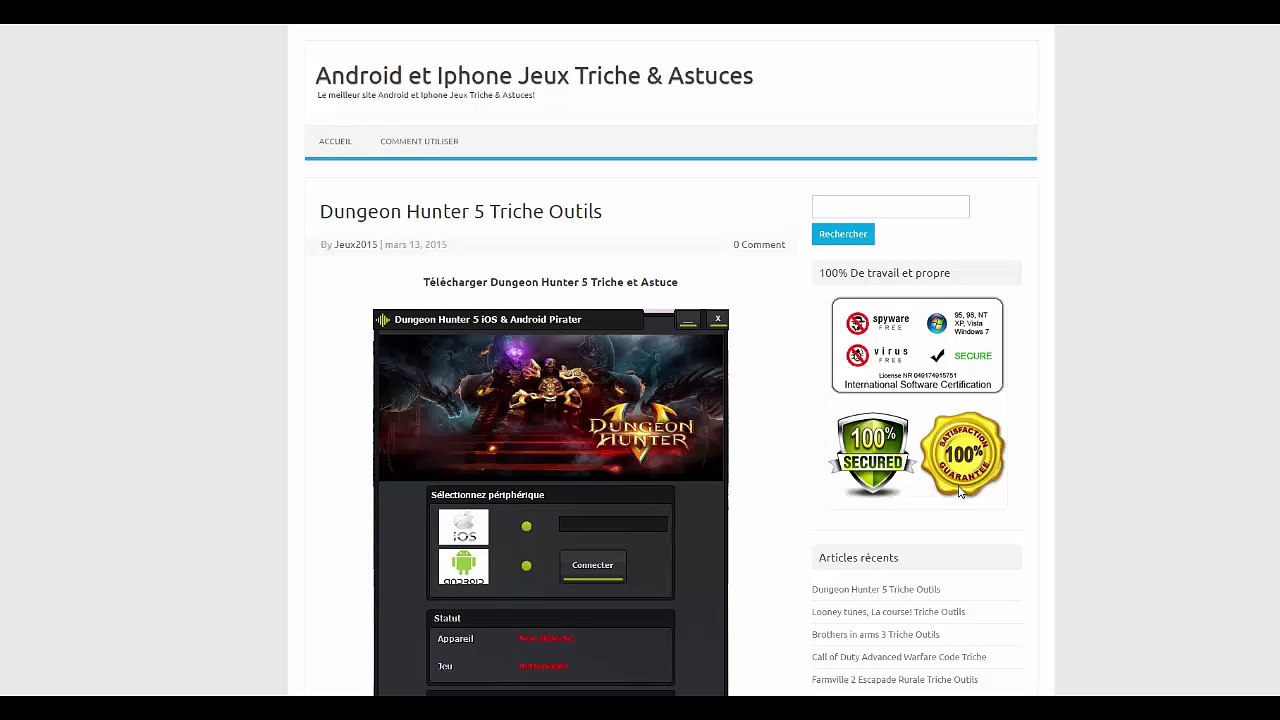Open Farmville 2 Escapade Rurale Triche Outils

click(895, 680)
